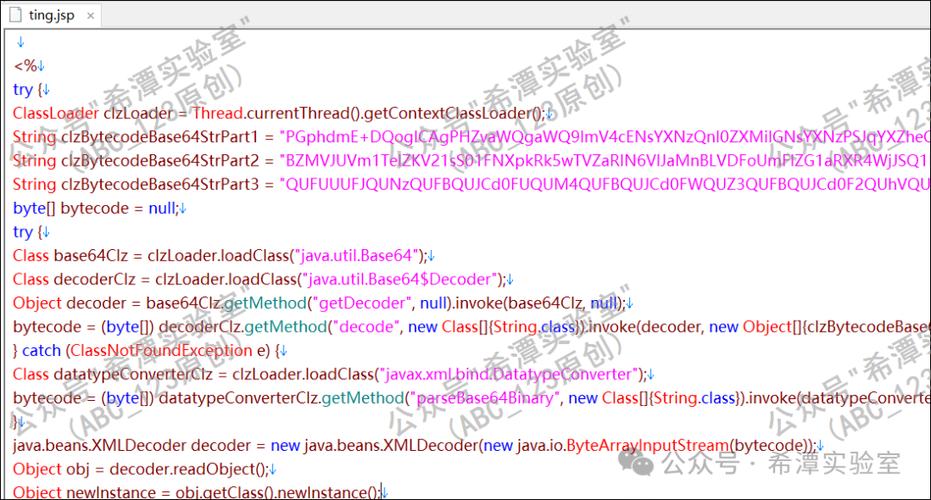The width and height of the screenshot is (931, 500).
Task: Click the 'decode' string literal
Action: point(366,327)
